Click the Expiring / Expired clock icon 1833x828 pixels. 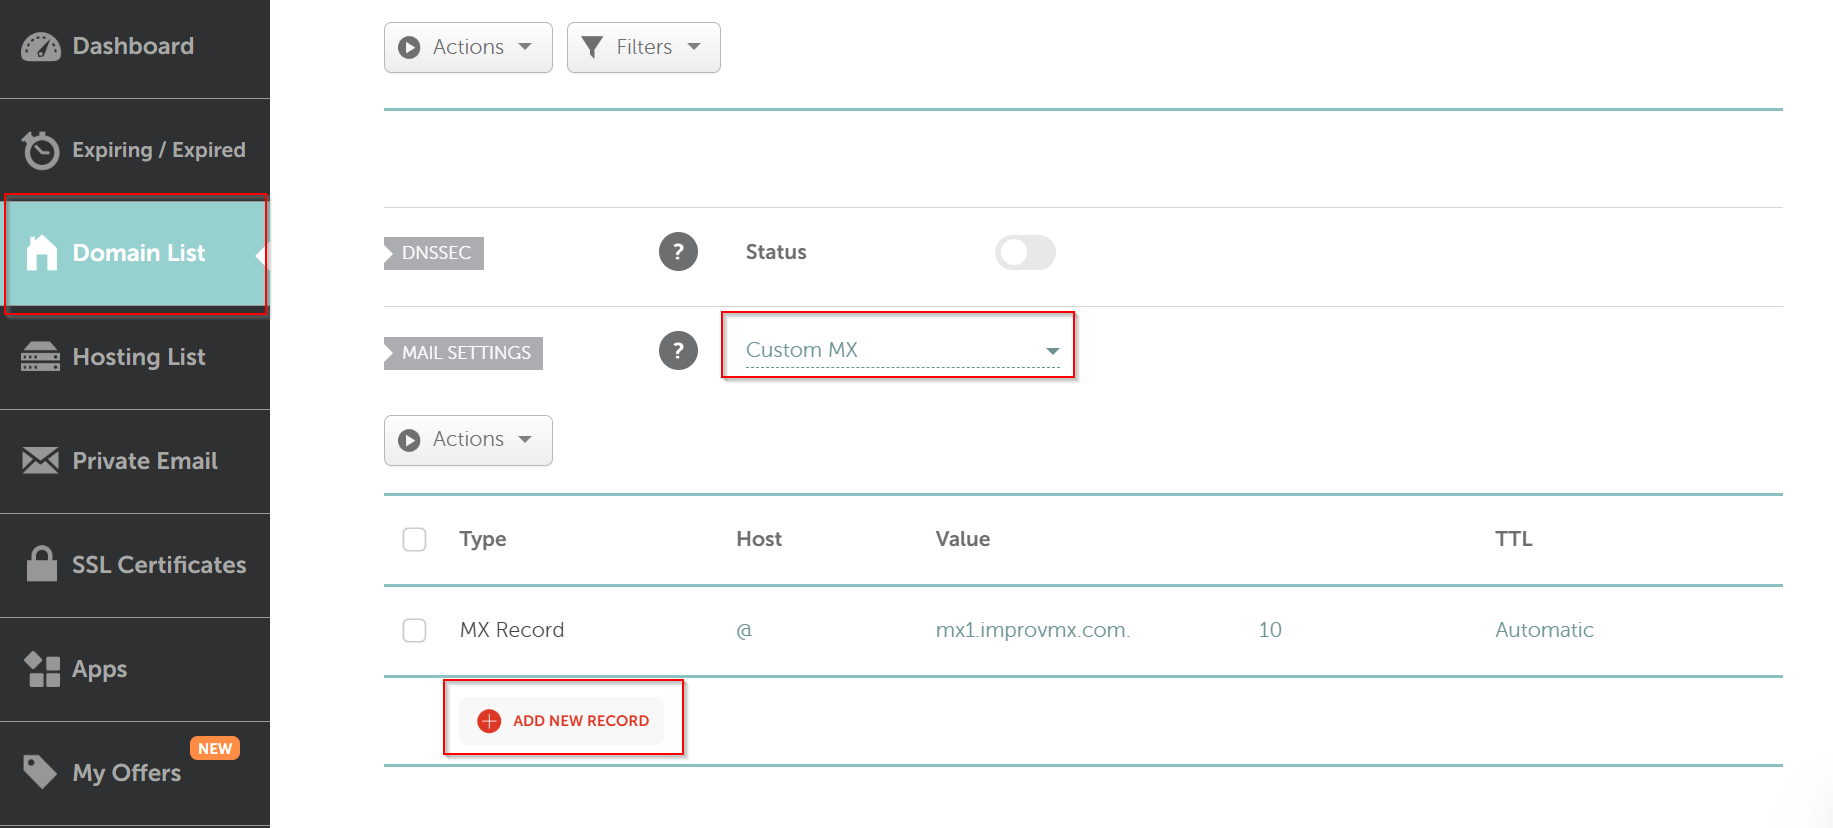click(x=41, y=151)
